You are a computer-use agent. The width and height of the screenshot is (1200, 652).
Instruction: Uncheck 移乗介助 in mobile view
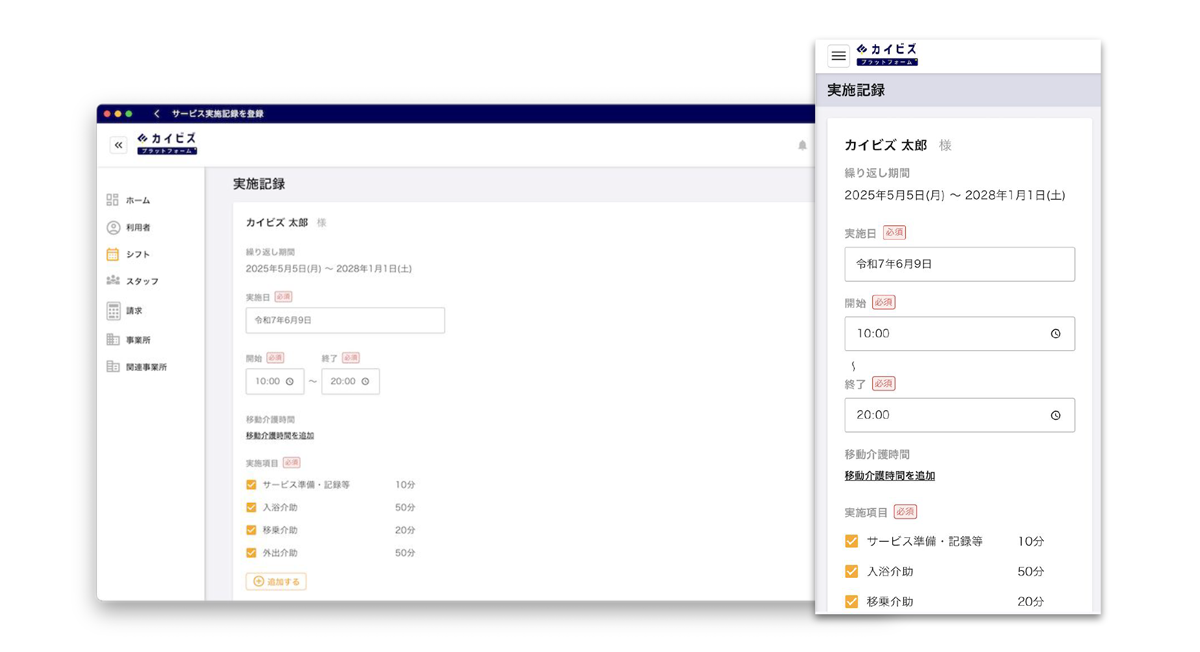(x=851, y=601)
